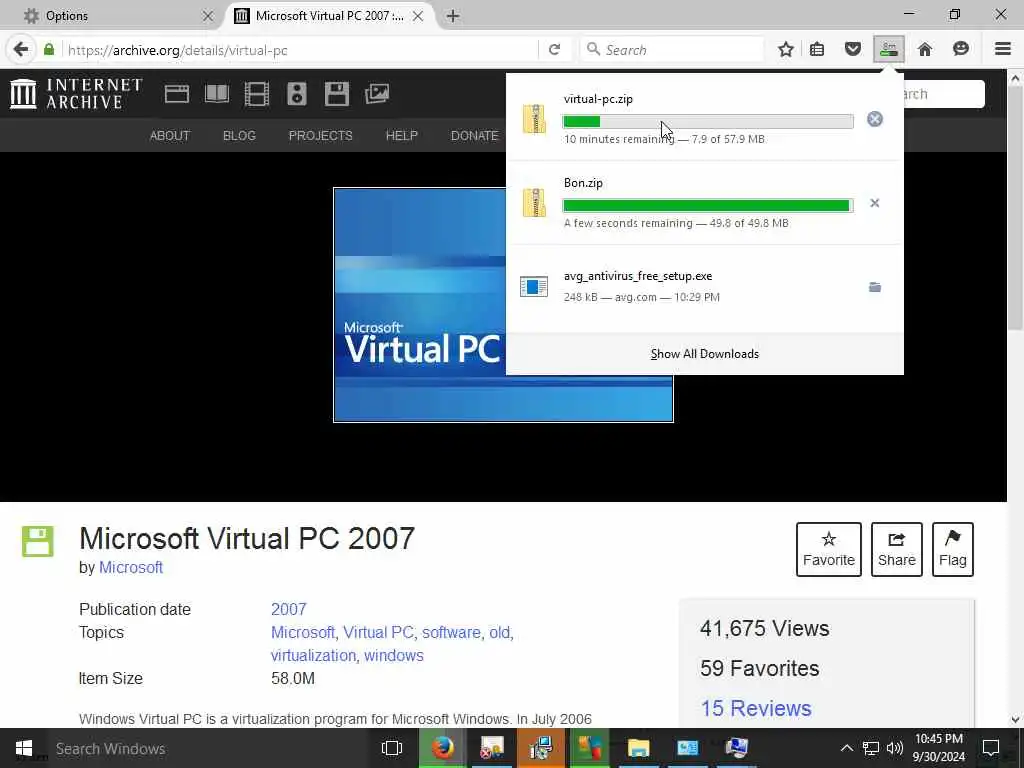The image size is (1024, 768).
Task: Open the Microsoft author link
Action: 131,568
